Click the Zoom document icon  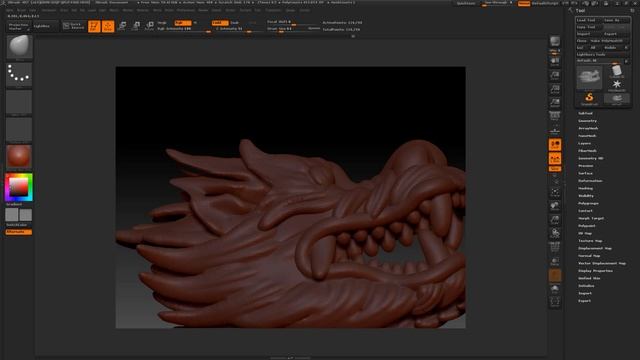click(x=555, y=76)
